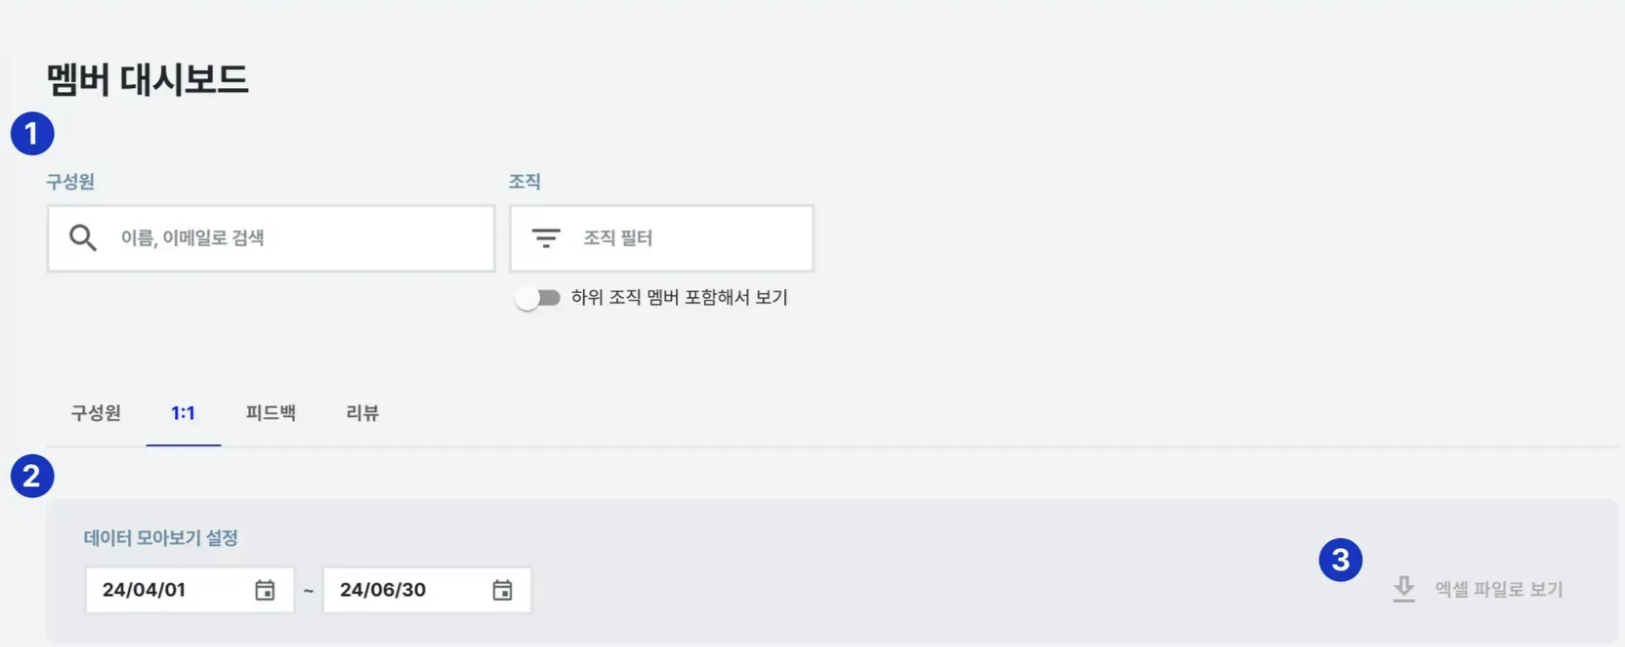Click the Excel download arrow icon
Screen dimensions: 1625x647
[1404, 589]
